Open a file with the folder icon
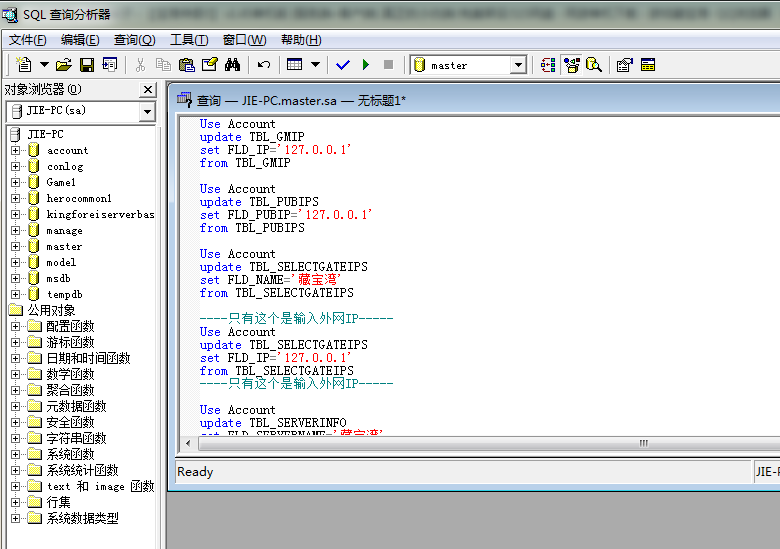Image resolution: width=780 pixels, height=549 pixels. (x=64, y=65)
